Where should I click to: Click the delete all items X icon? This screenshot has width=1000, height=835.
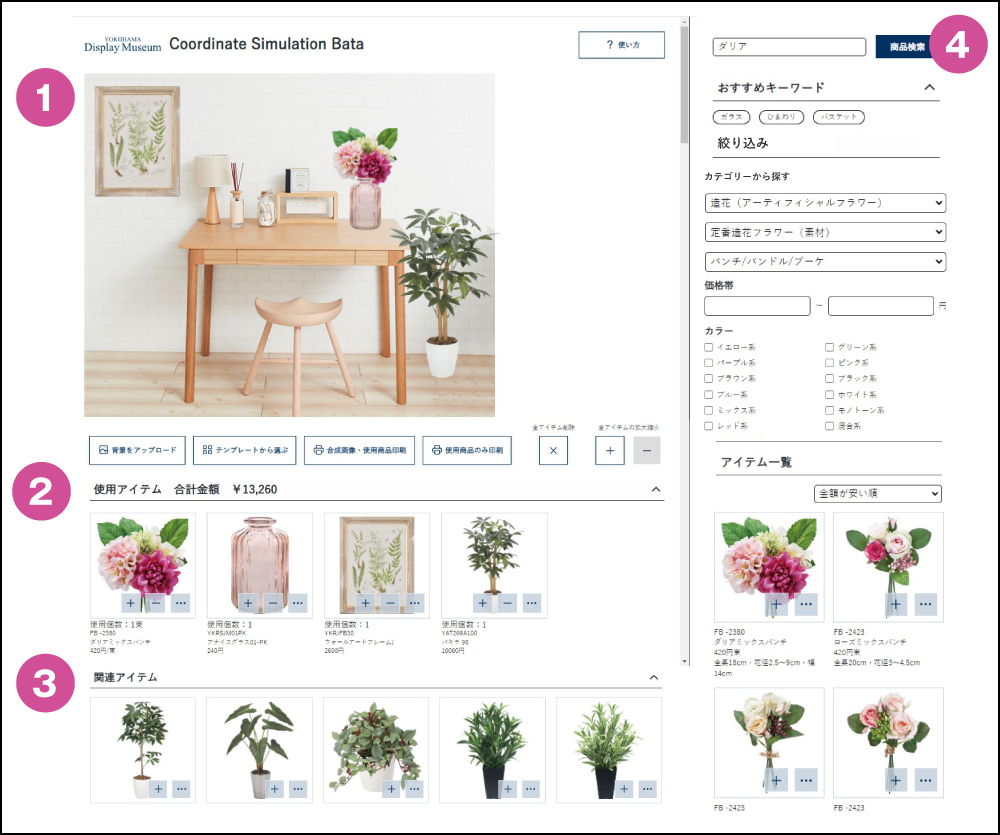(x=553, y=450)
